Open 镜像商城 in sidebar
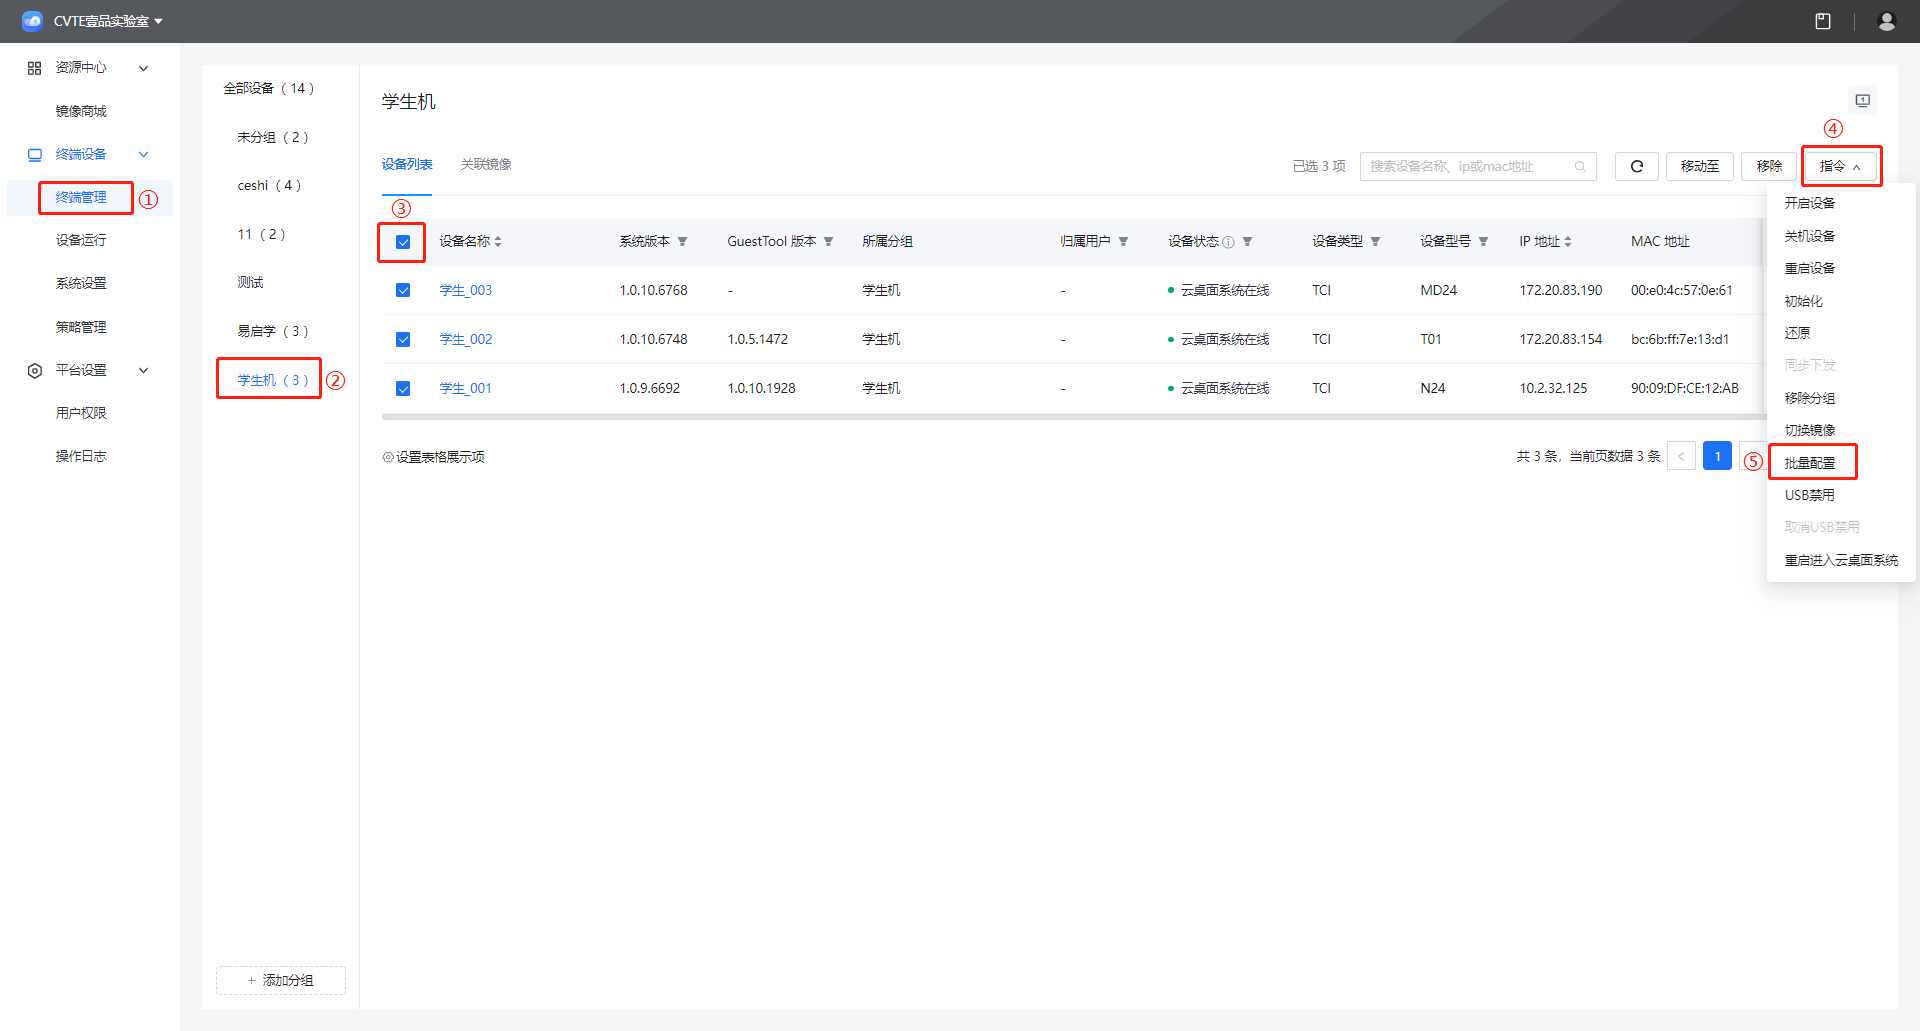This screenshot has width=1920, height=1031. click(x=81, y=111)
